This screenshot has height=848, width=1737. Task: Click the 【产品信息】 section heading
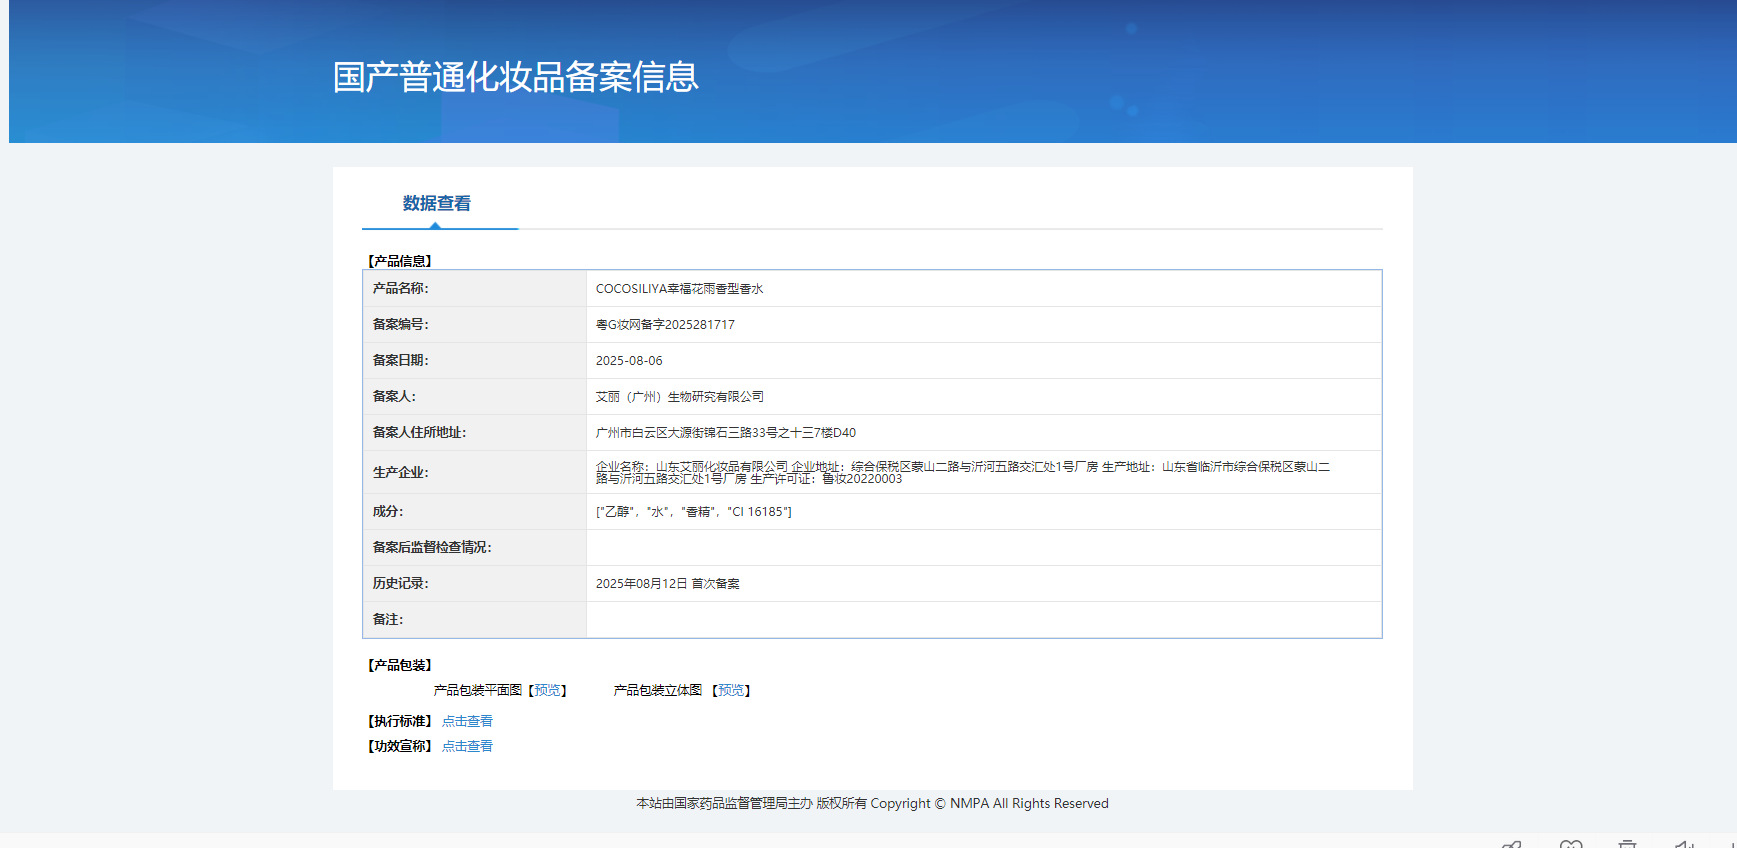[399, 261]
